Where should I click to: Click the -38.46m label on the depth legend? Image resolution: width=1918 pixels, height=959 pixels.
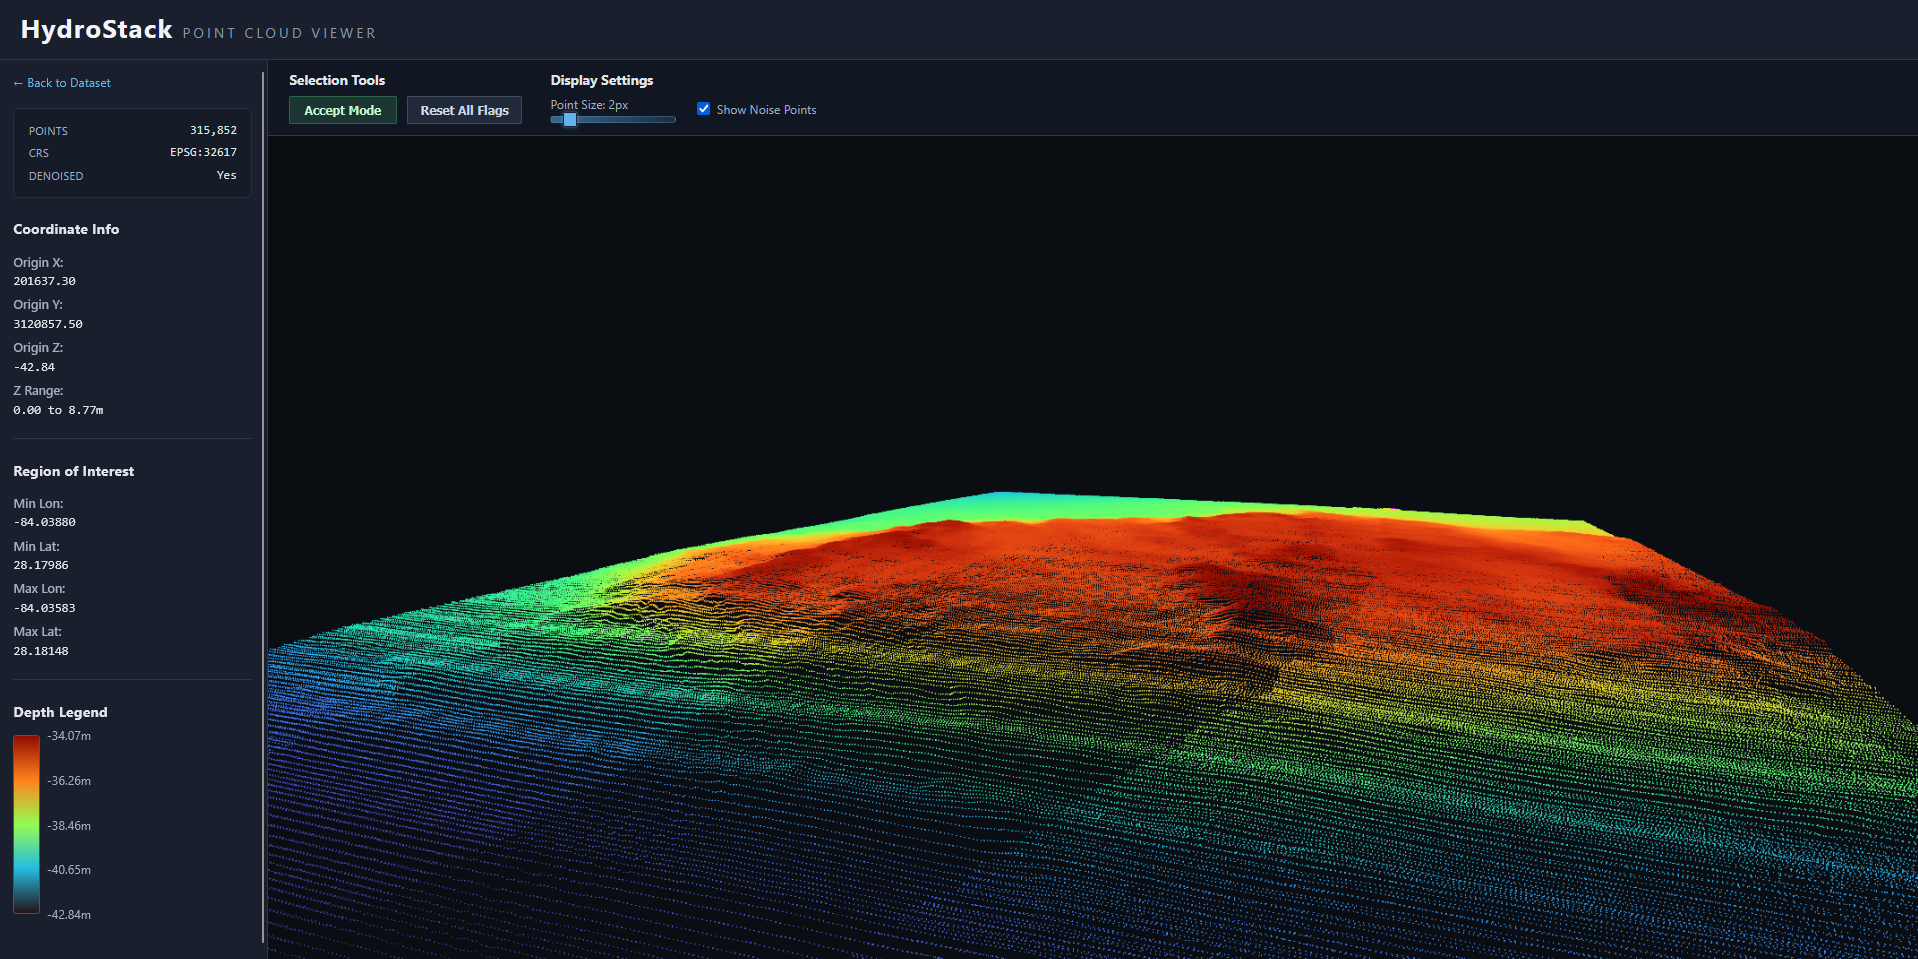click(x=68, y=825)
